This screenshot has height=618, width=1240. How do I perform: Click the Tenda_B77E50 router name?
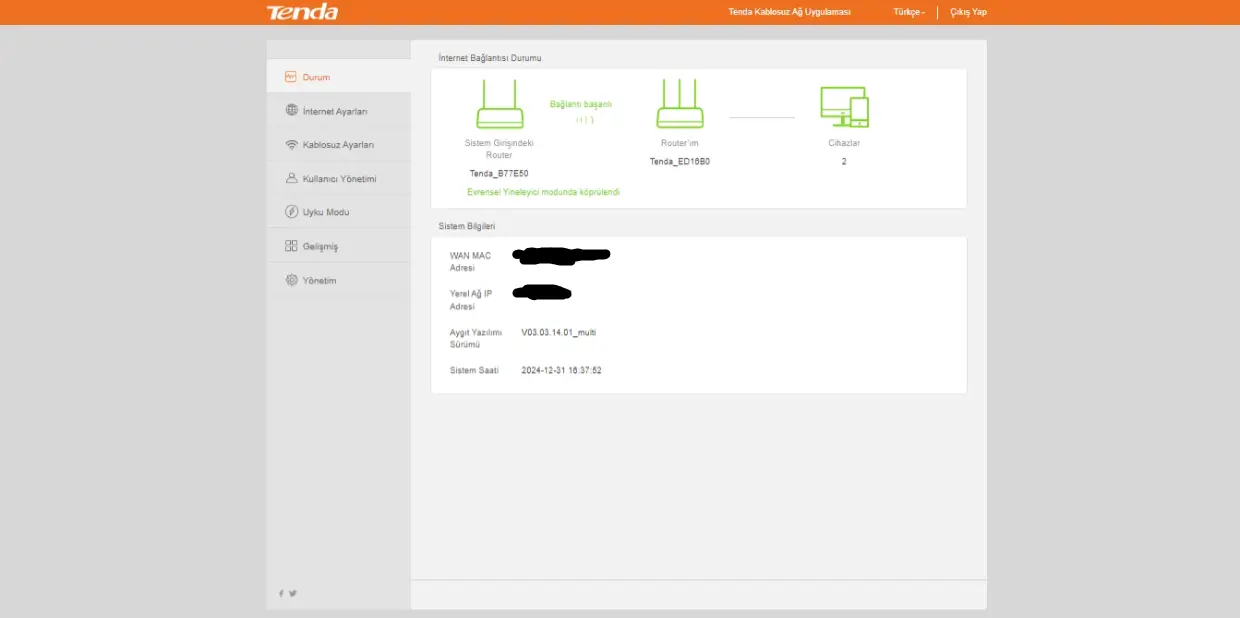(x=499, y=173)
